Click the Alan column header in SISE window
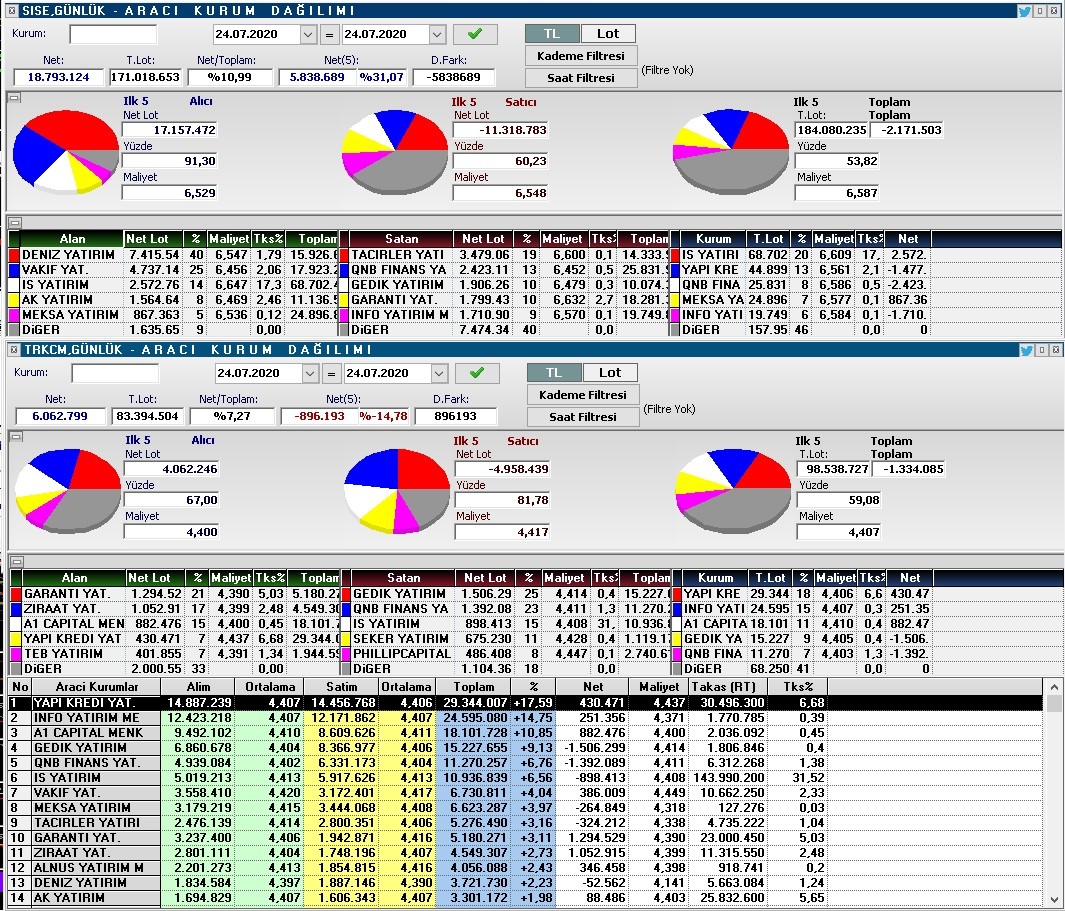Image resolution: width=1065 pixels, height=911 pixels. [x=72, y=239]
